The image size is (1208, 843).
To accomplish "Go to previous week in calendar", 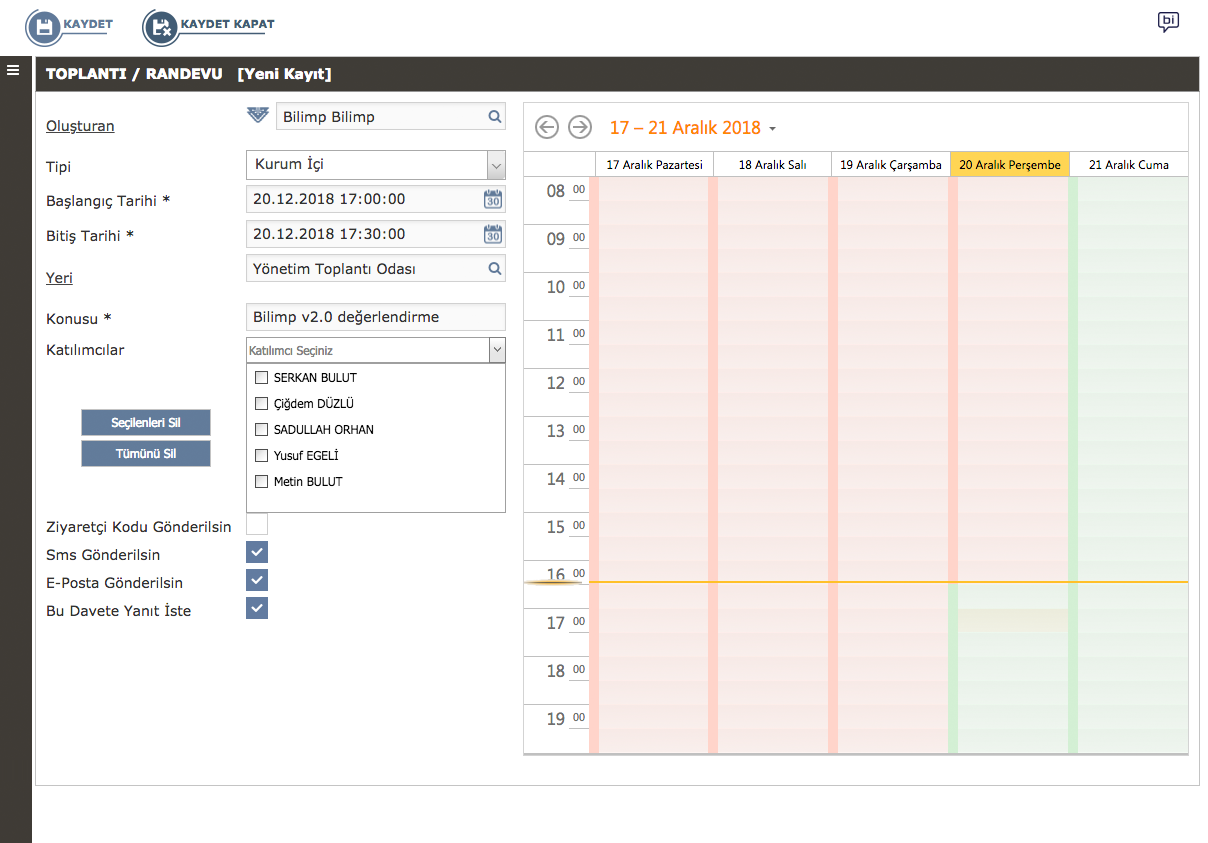I will pos(546,127).
